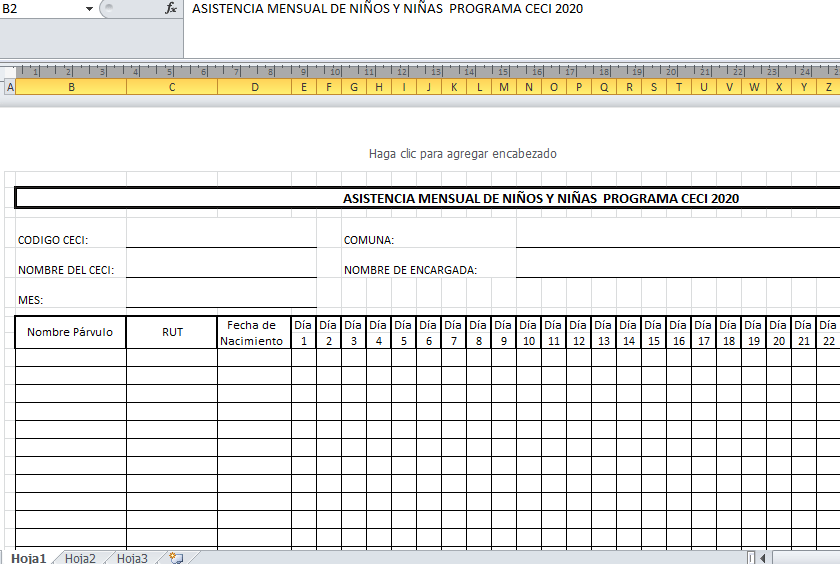Select column C header

pos(172,87)
